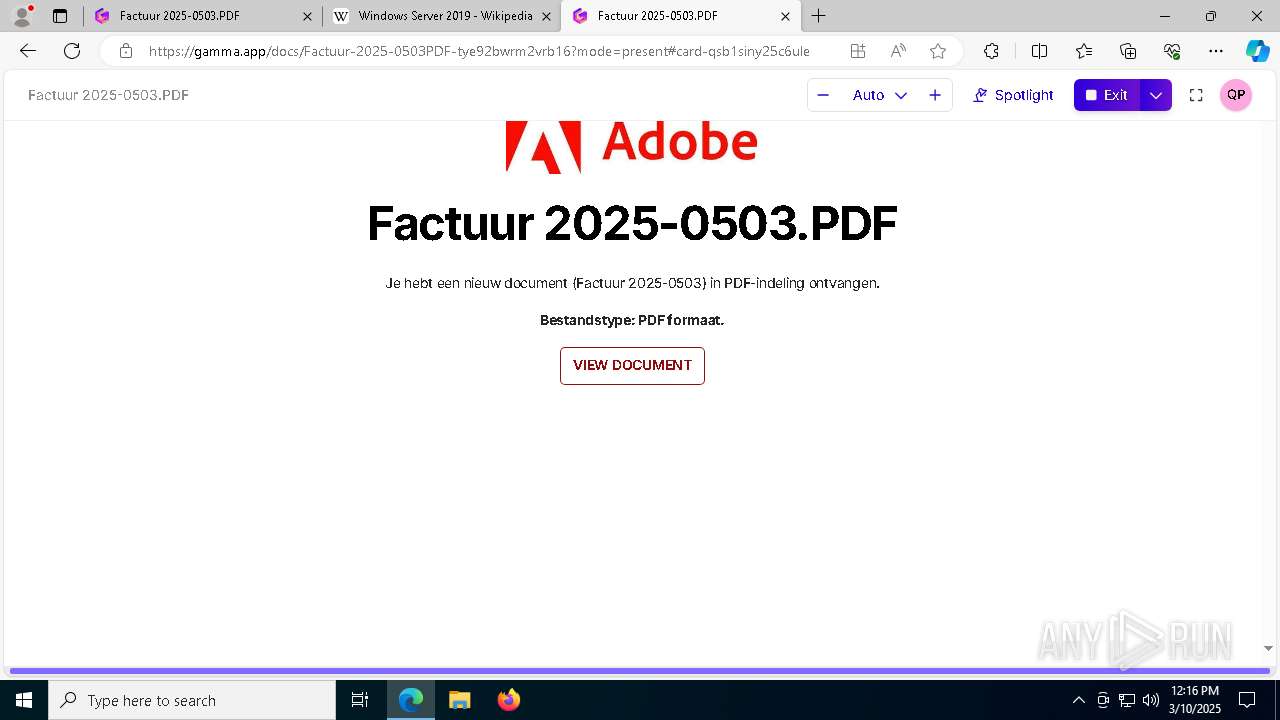Open the Windows Start menu

point(24,700)
